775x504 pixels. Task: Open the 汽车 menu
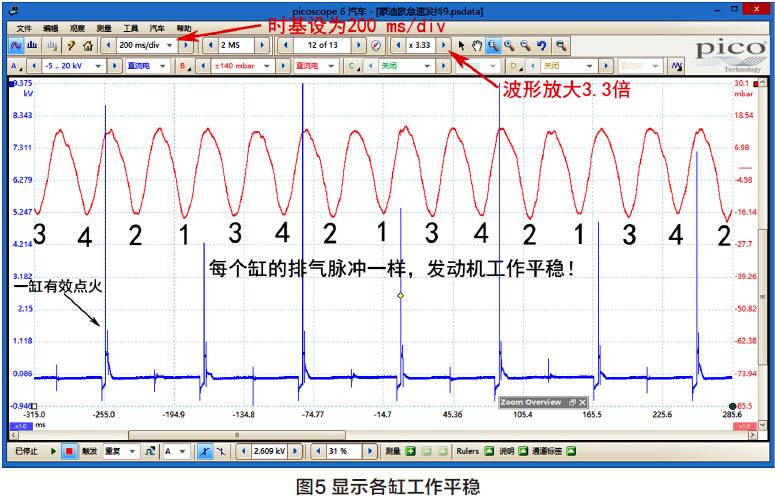[x=157, y=29]
